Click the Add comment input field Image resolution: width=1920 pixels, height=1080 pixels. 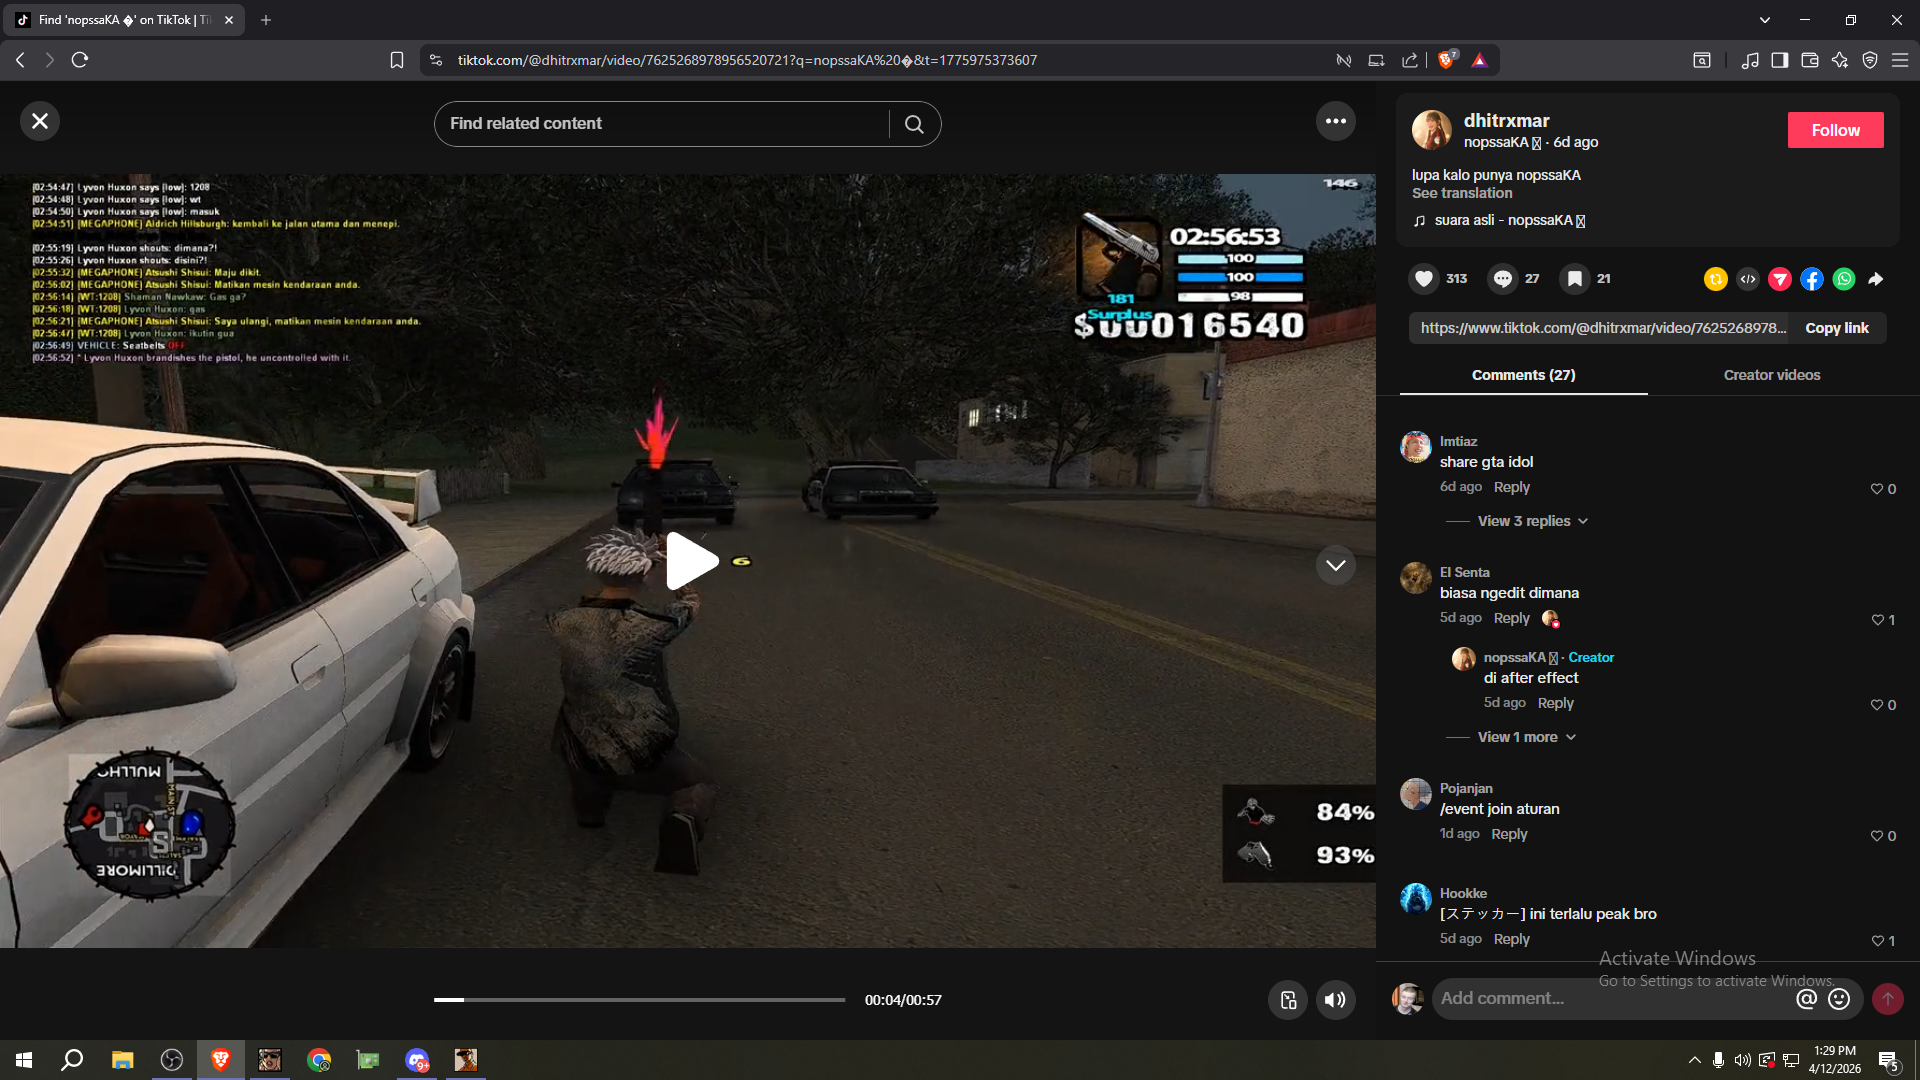(1612, 998)
